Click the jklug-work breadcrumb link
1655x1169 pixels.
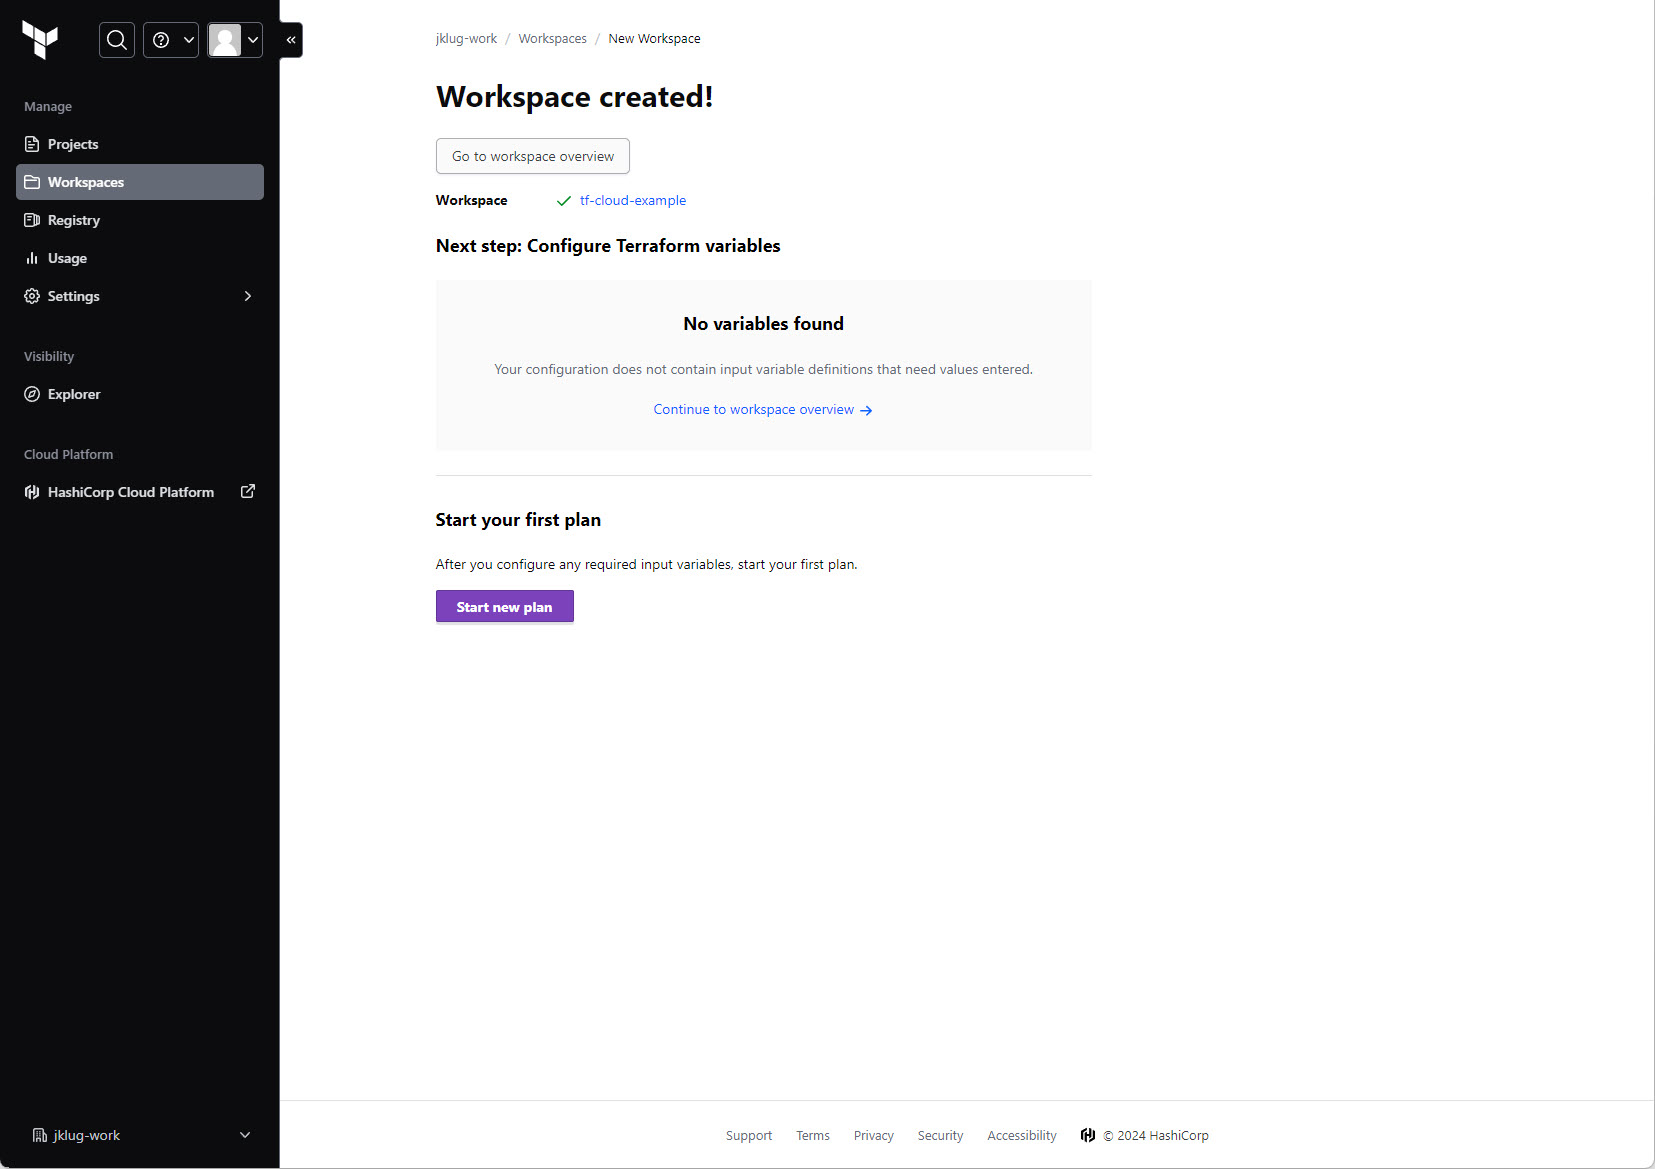[466, 39]
